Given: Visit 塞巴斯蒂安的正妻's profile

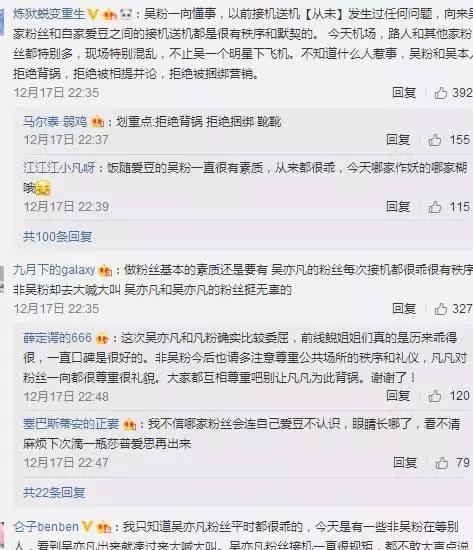Looking at the screenshot, I should (71, 424).
